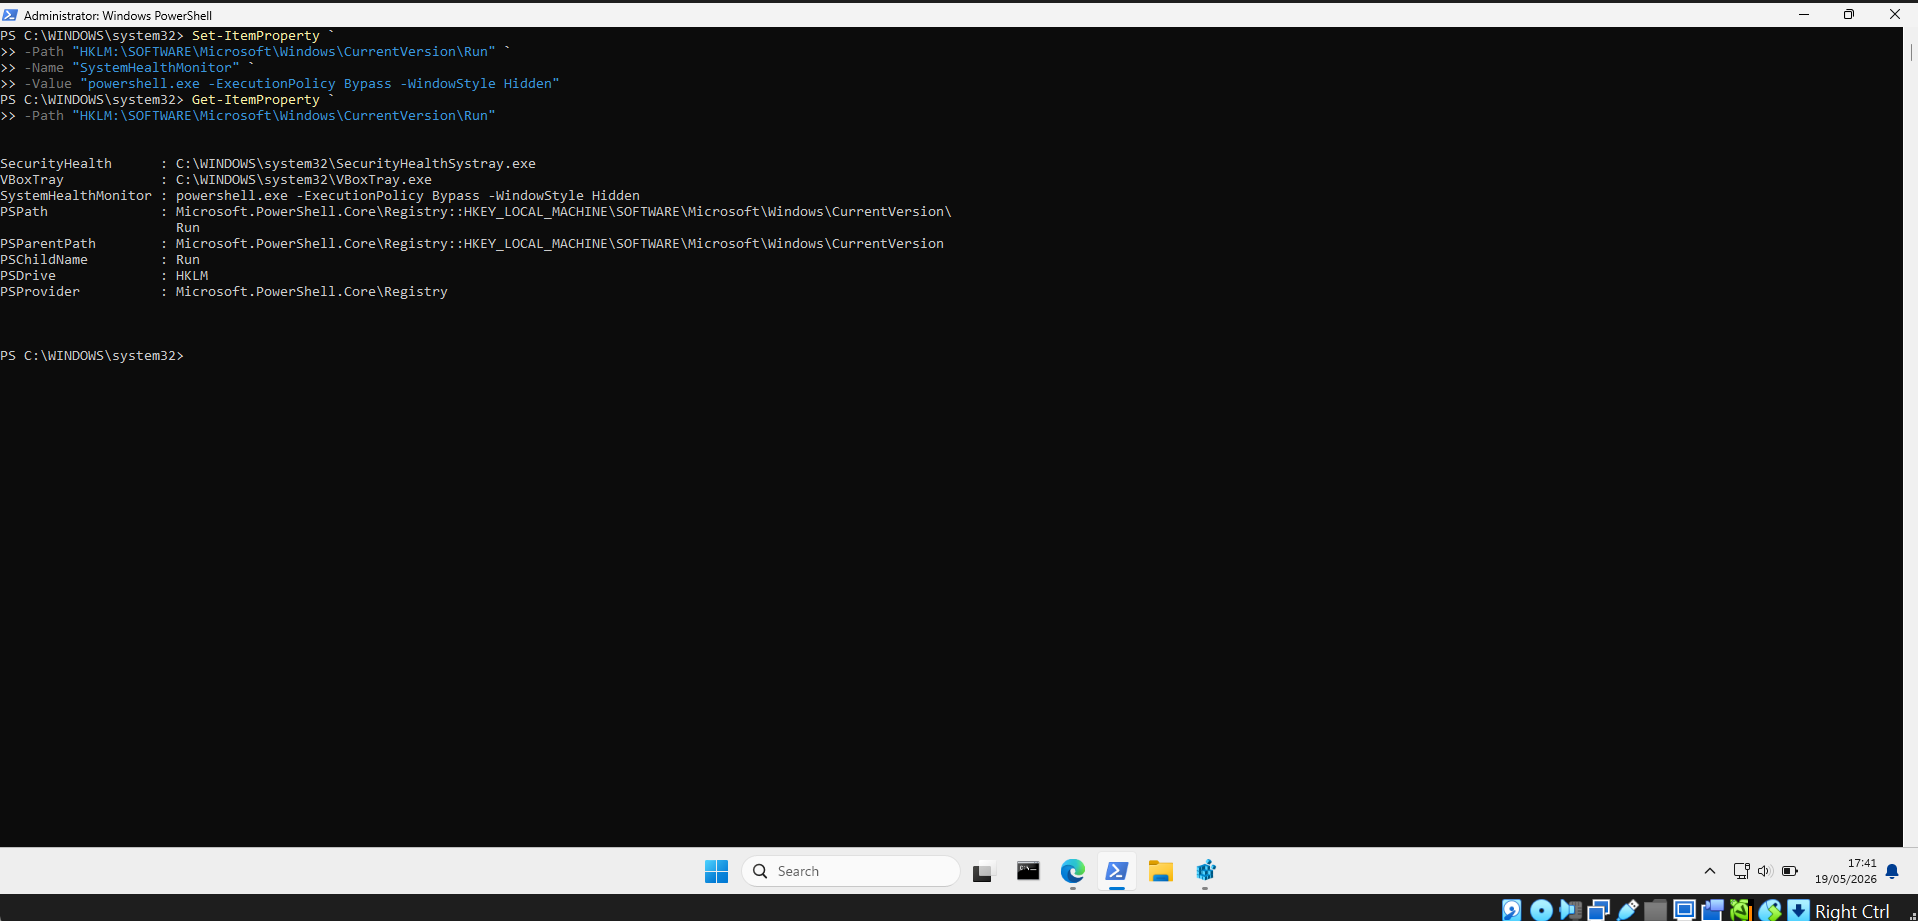The height and width of the screenshot is (921, 1918).
Task: Click the VirtualBox optical disc icon
Action: 1541,910
